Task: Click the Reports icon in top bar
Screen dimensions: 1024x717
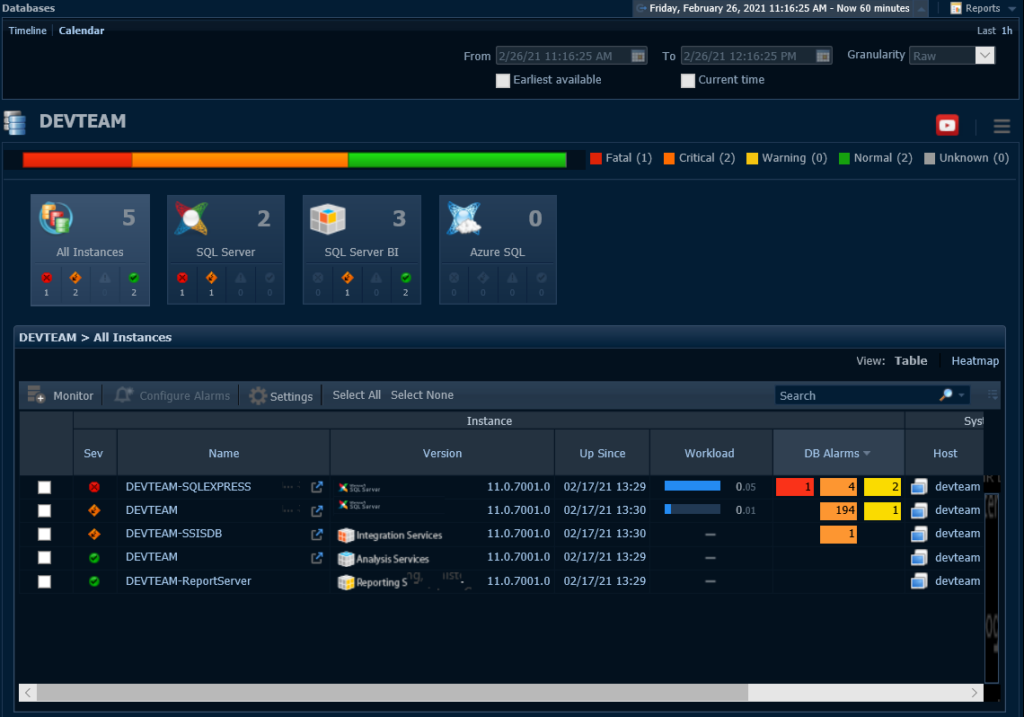Action: (955, 8)
